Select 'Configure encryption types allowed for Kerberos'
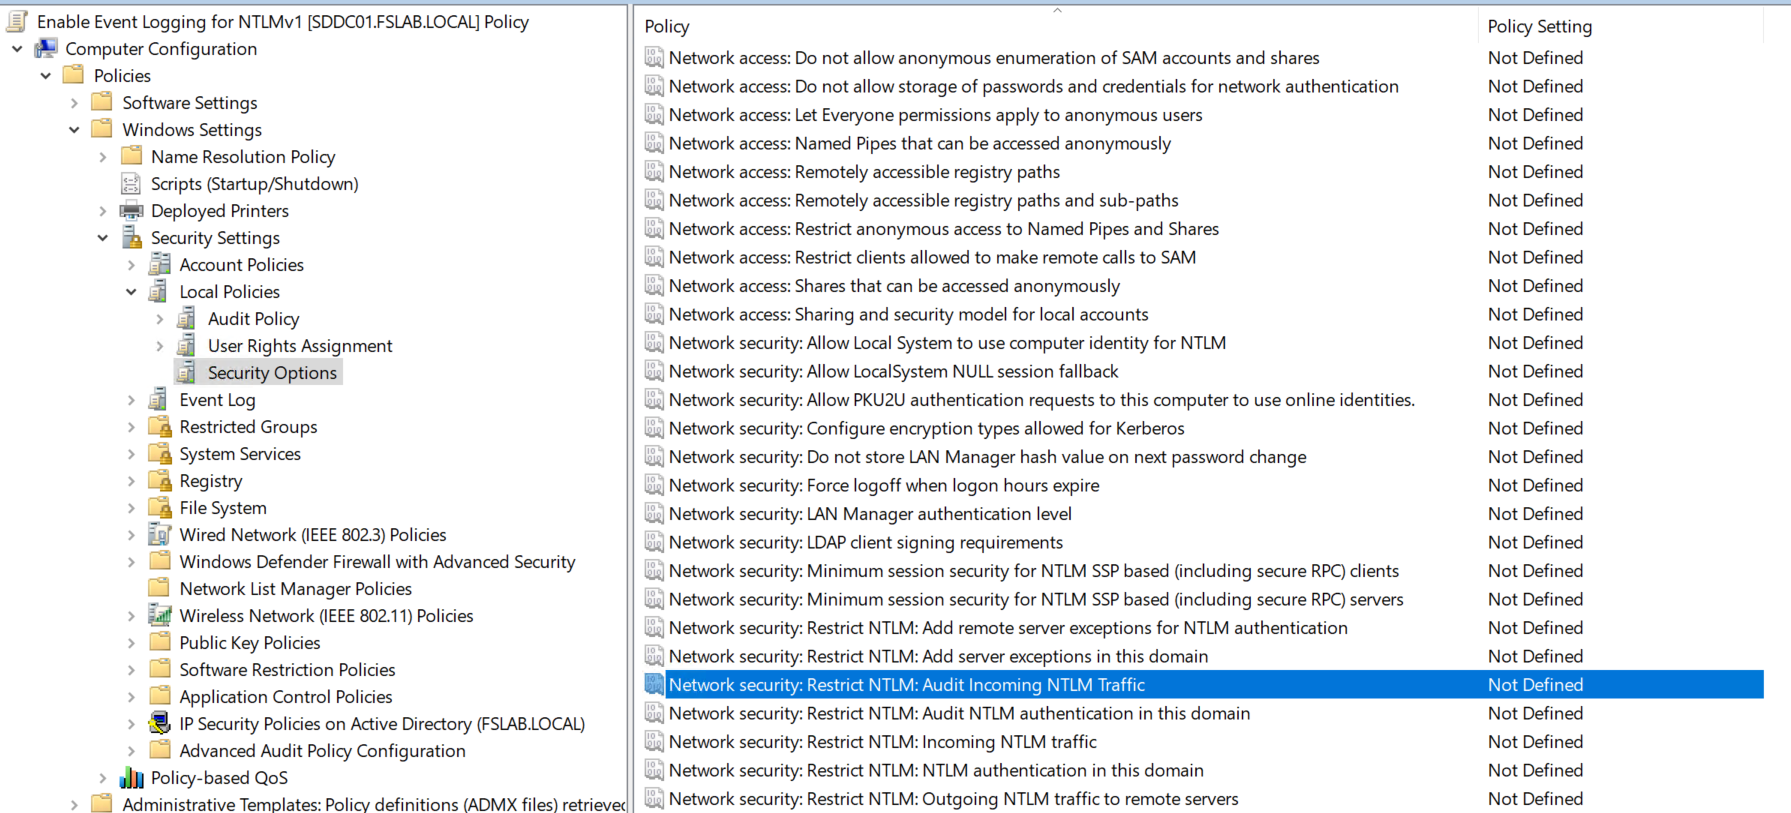 pyautogui.click(x=926, y=428)
